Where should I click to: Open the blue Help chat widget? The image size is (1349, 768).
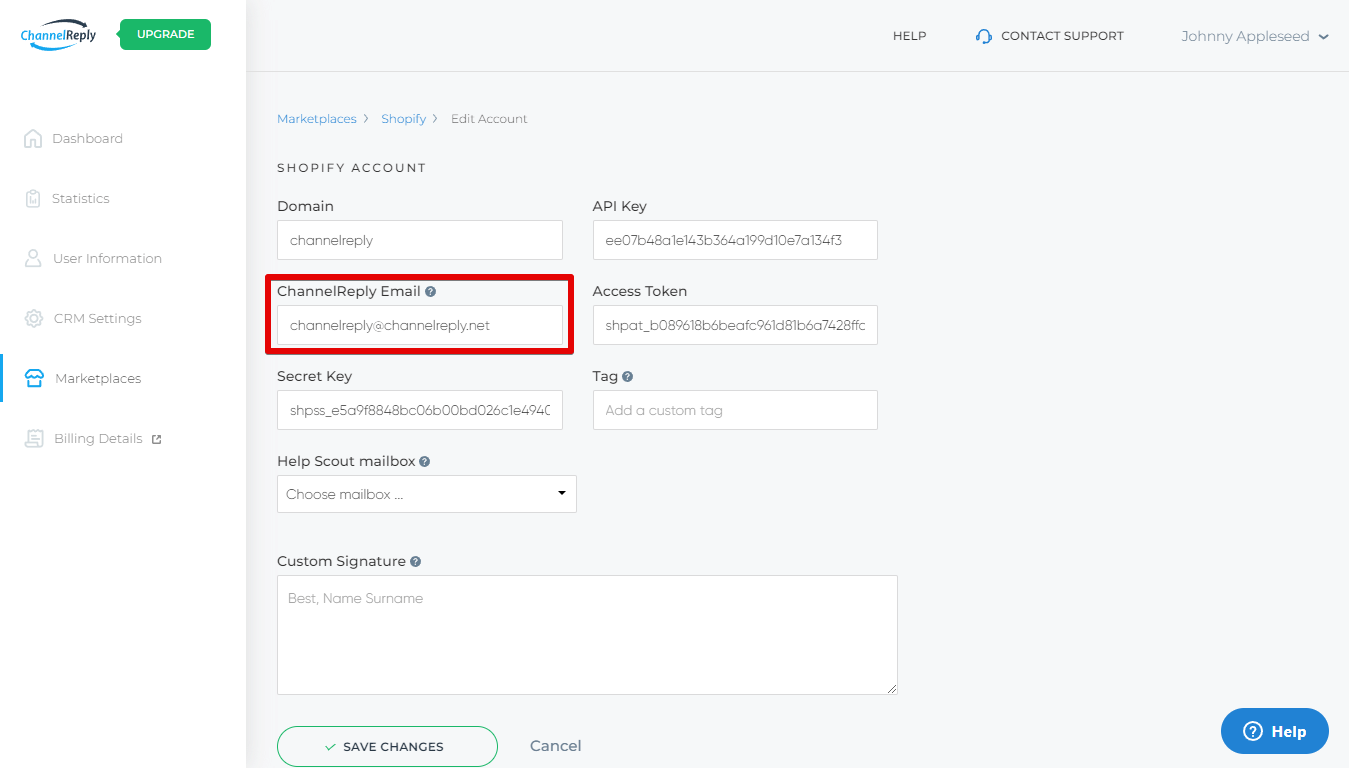point(1274,731)
